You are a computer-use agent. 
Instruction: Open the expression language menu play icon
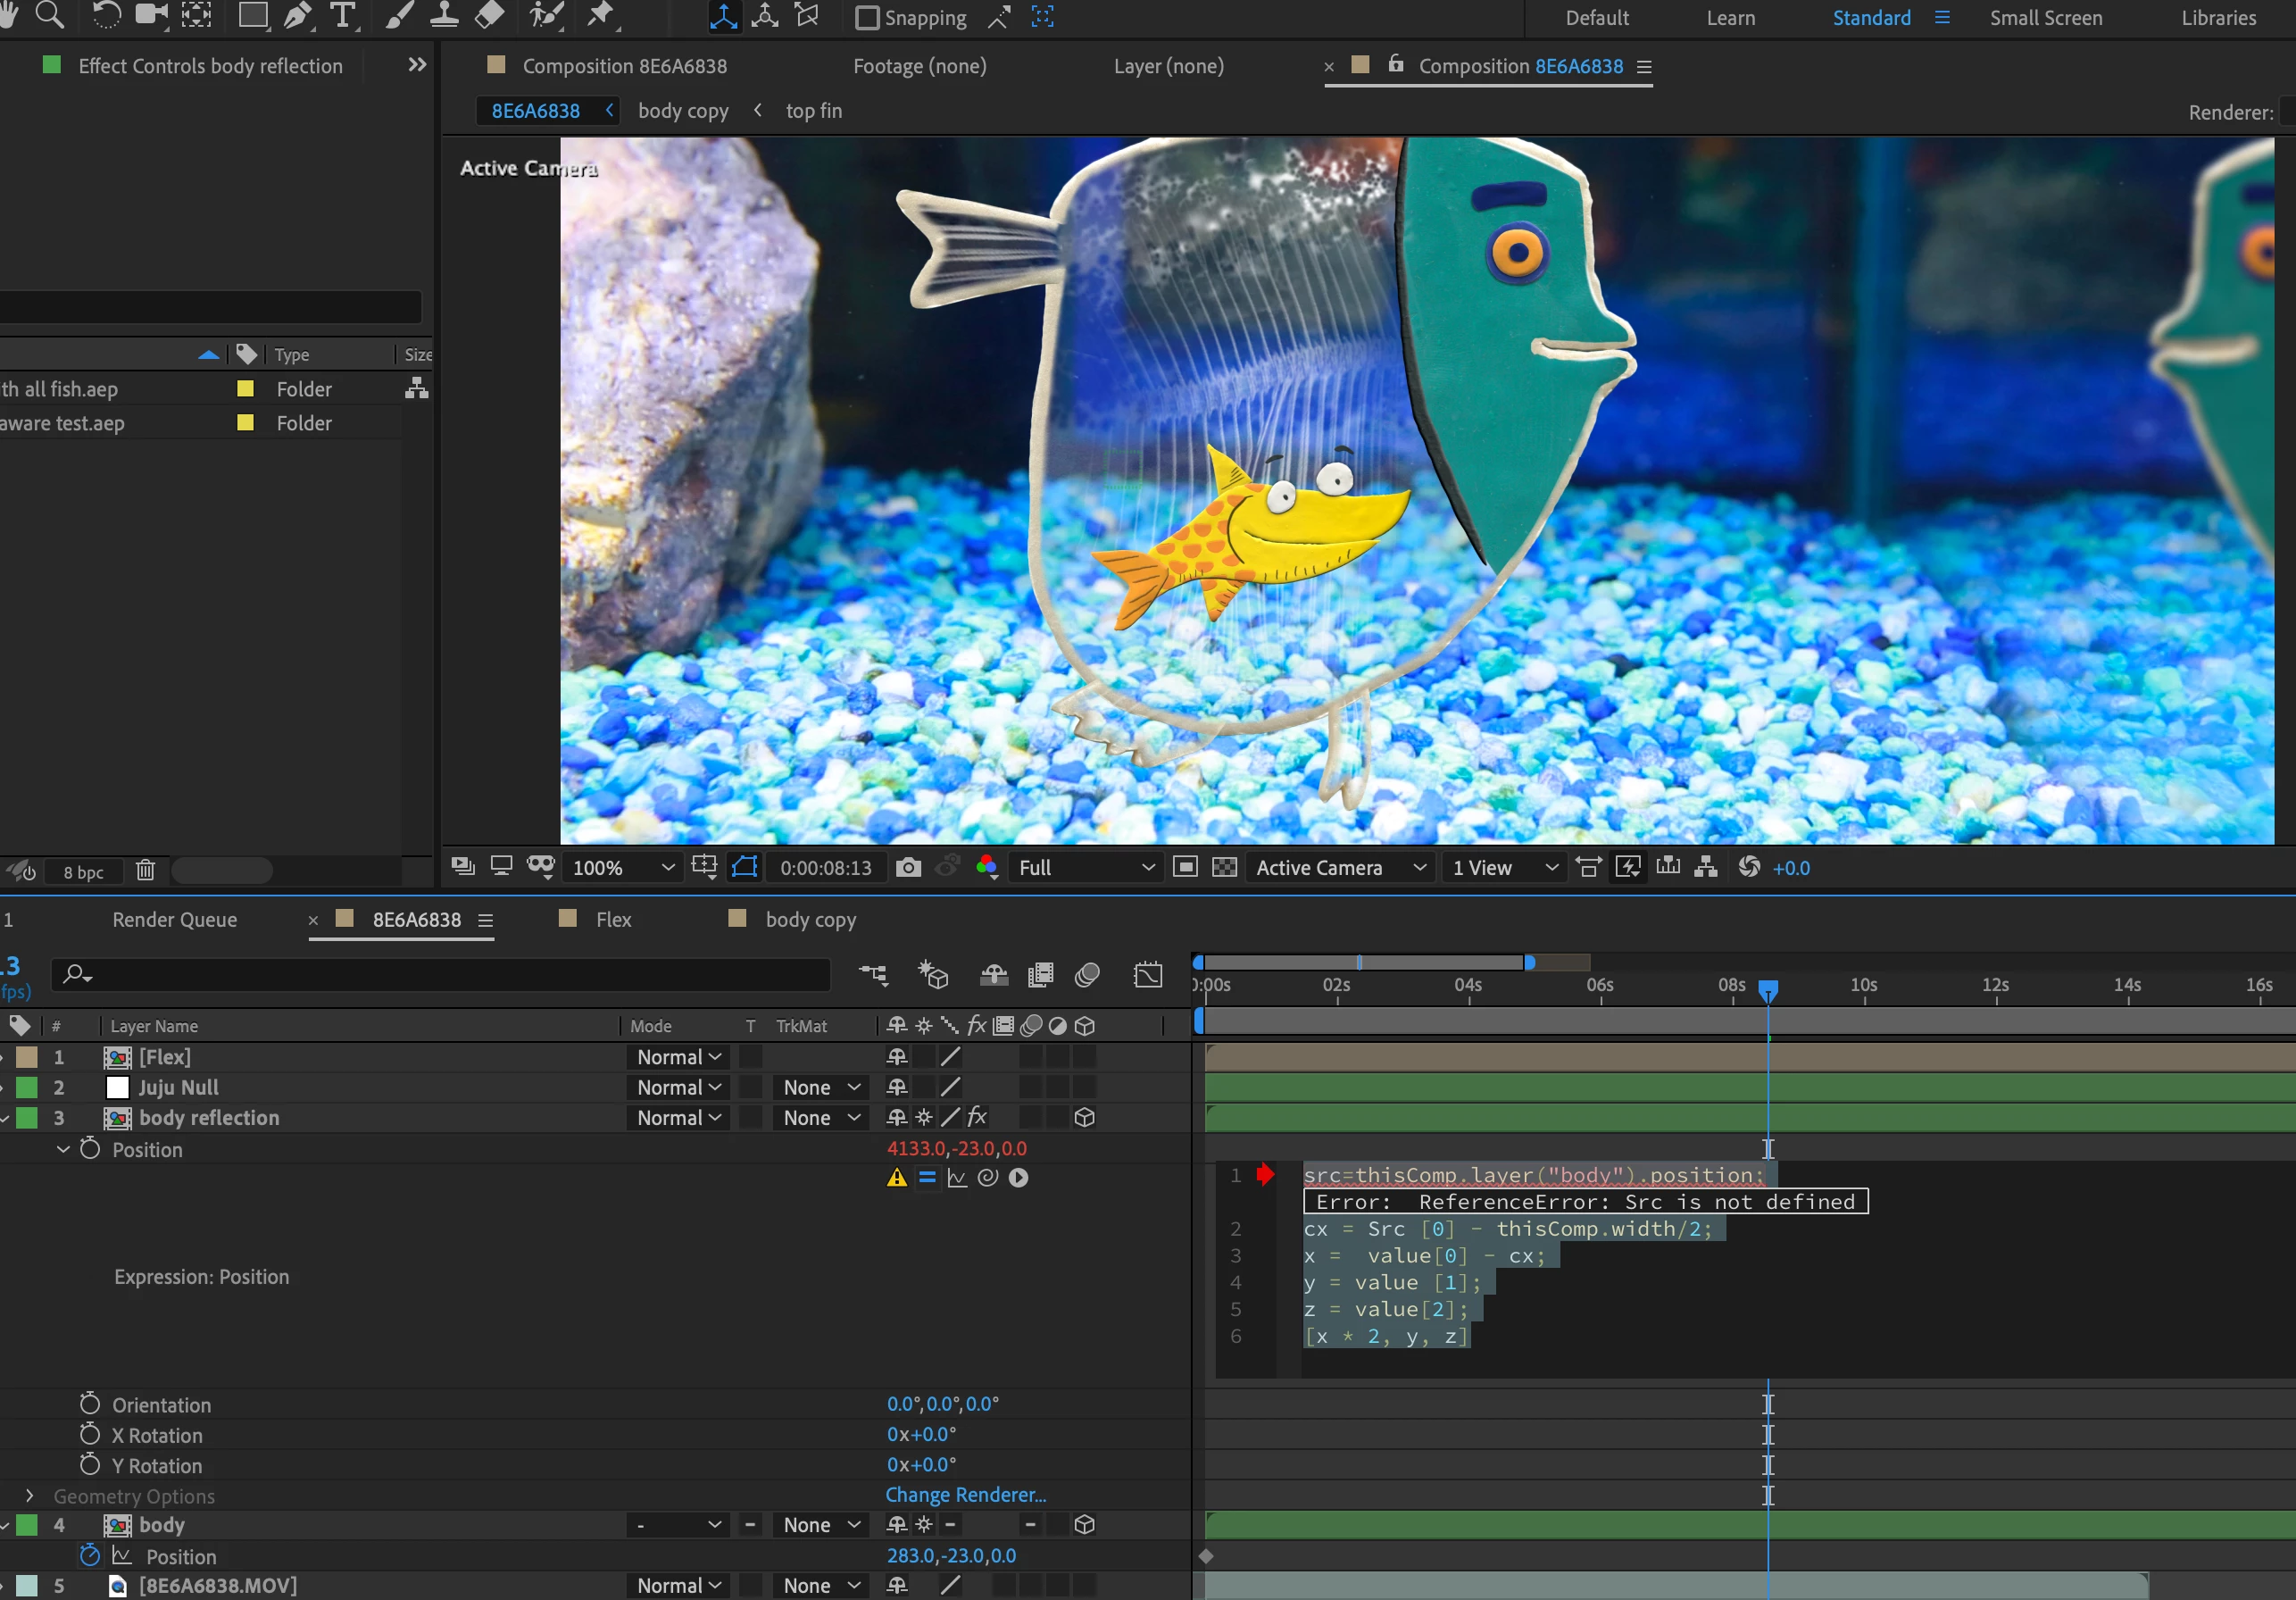(1018, 1178)
